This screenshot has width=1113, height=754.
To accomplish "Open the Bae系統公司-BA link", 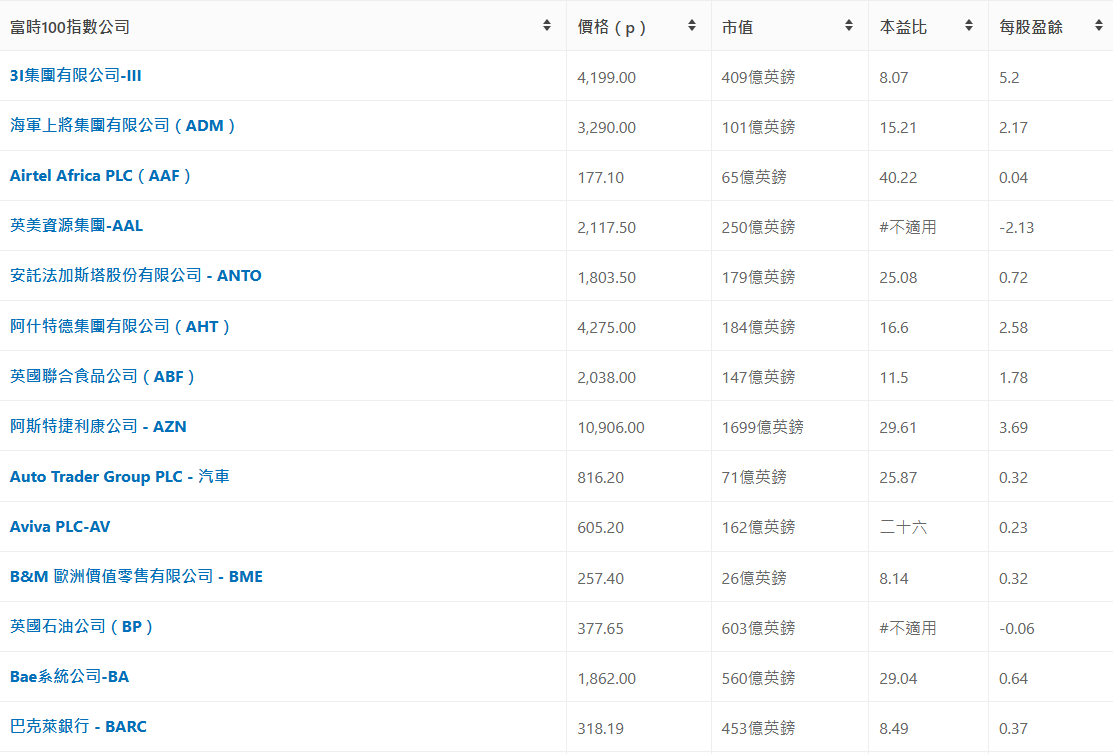I will (70, 677).
